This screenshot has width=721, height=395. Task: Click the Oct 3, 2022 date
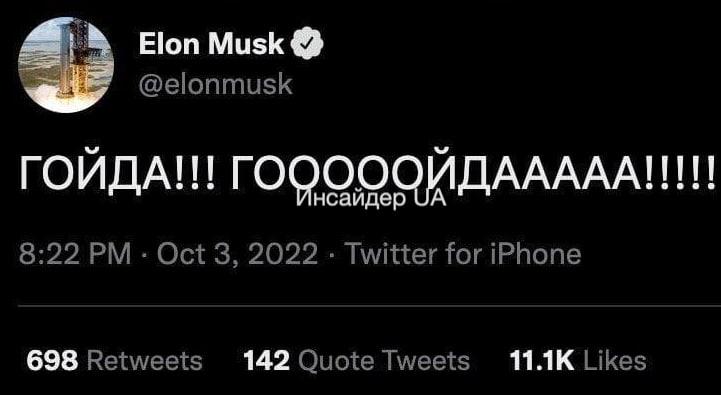tap(237, 254)
